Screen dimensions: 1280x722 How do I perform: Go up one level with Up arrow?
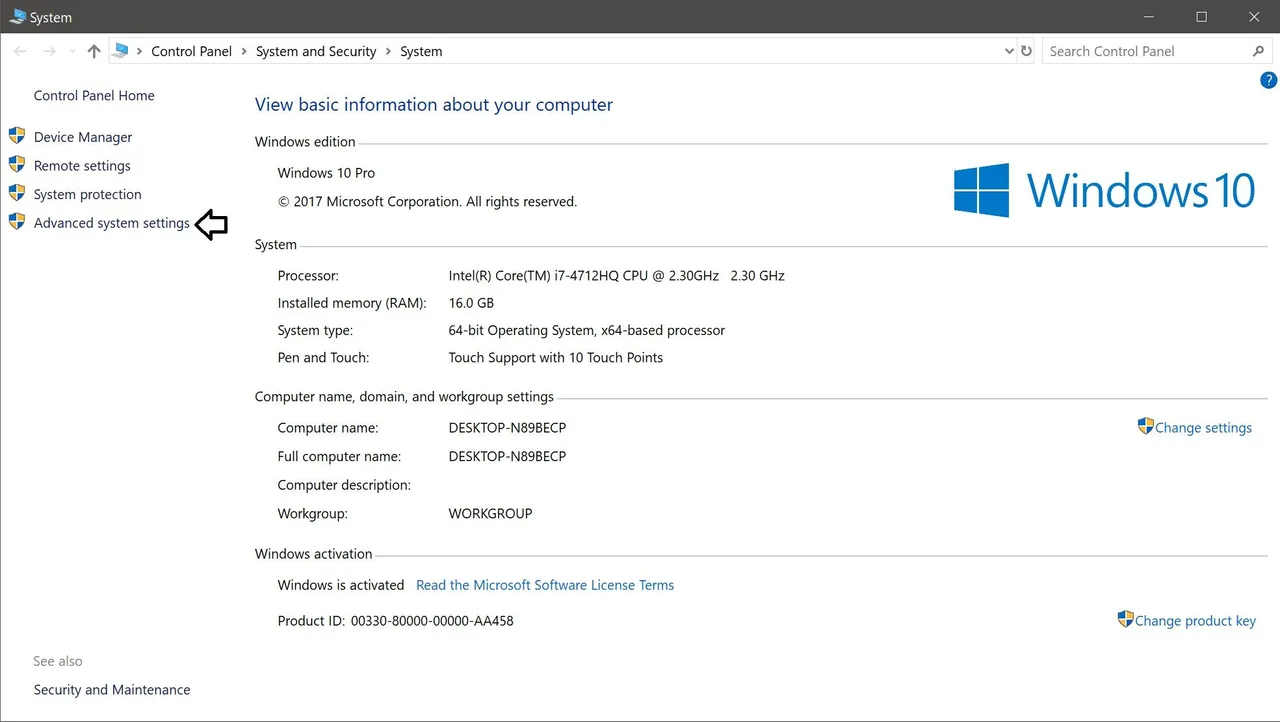coord(94,51)
